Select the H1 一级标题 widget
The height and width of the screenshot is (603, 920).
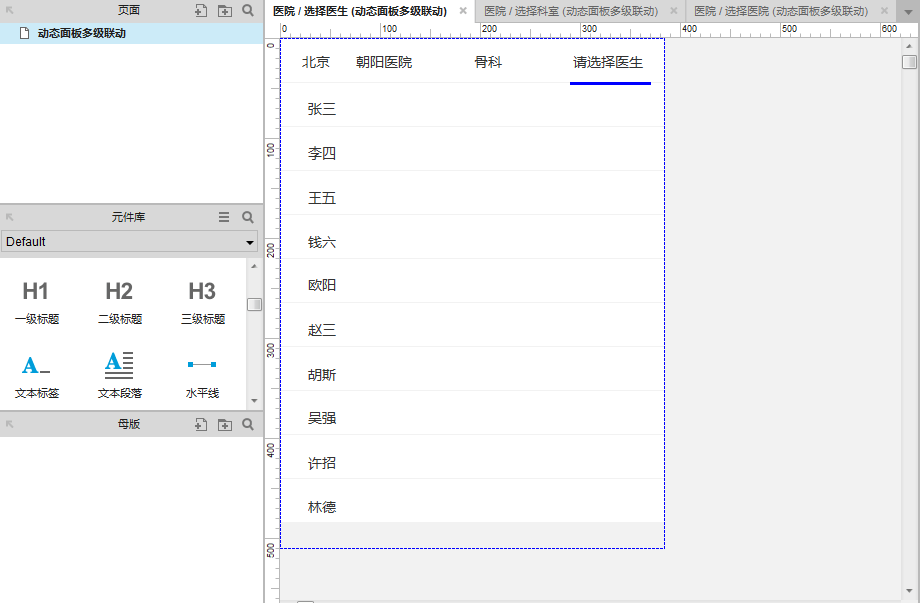coord(36,300)
